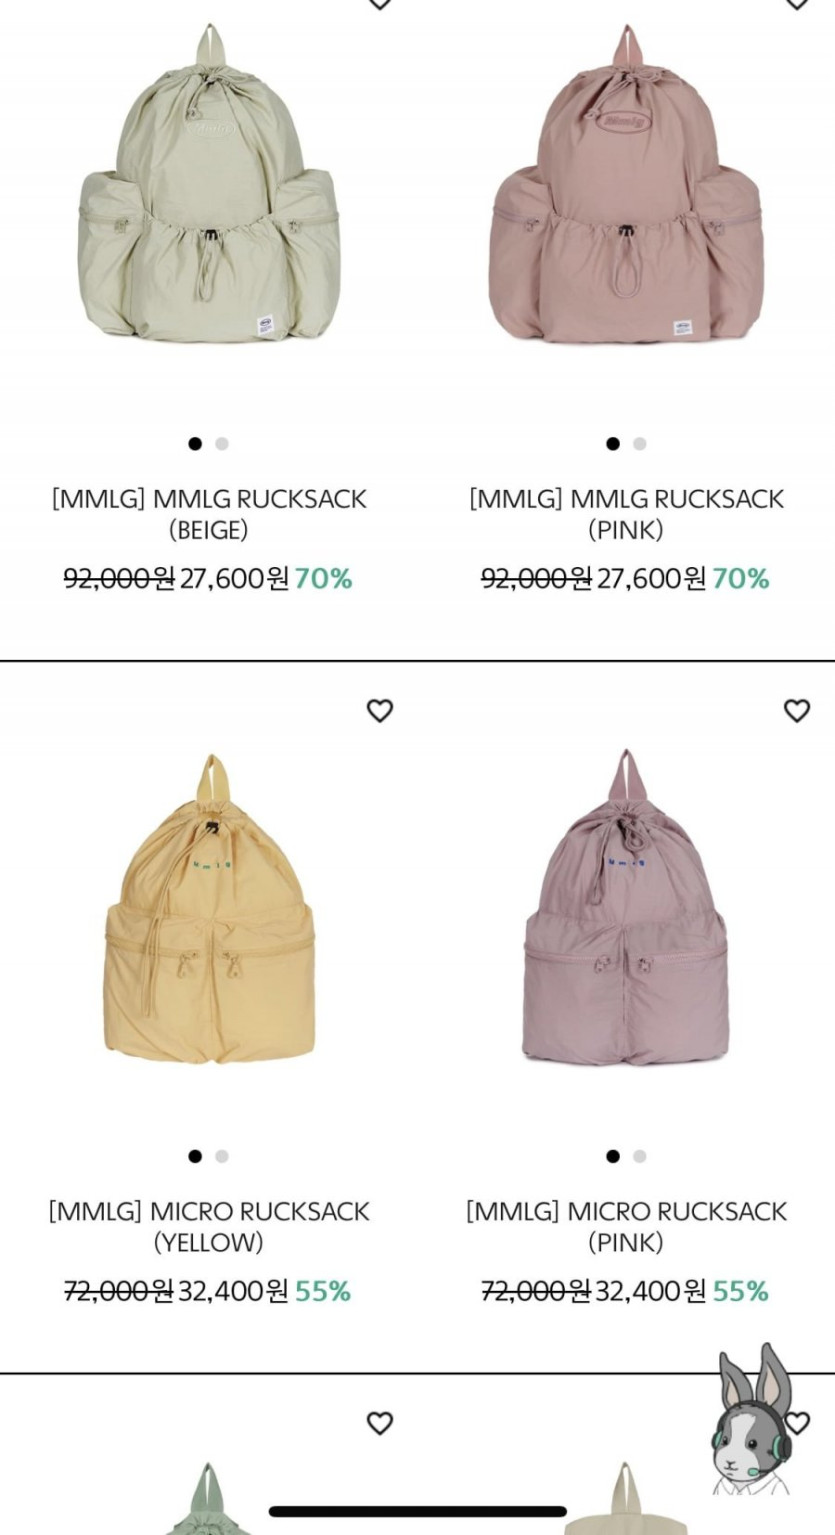
Task: Select second image dot for yellow Micro Rucksack
Action: click(x=222, y=1156)
